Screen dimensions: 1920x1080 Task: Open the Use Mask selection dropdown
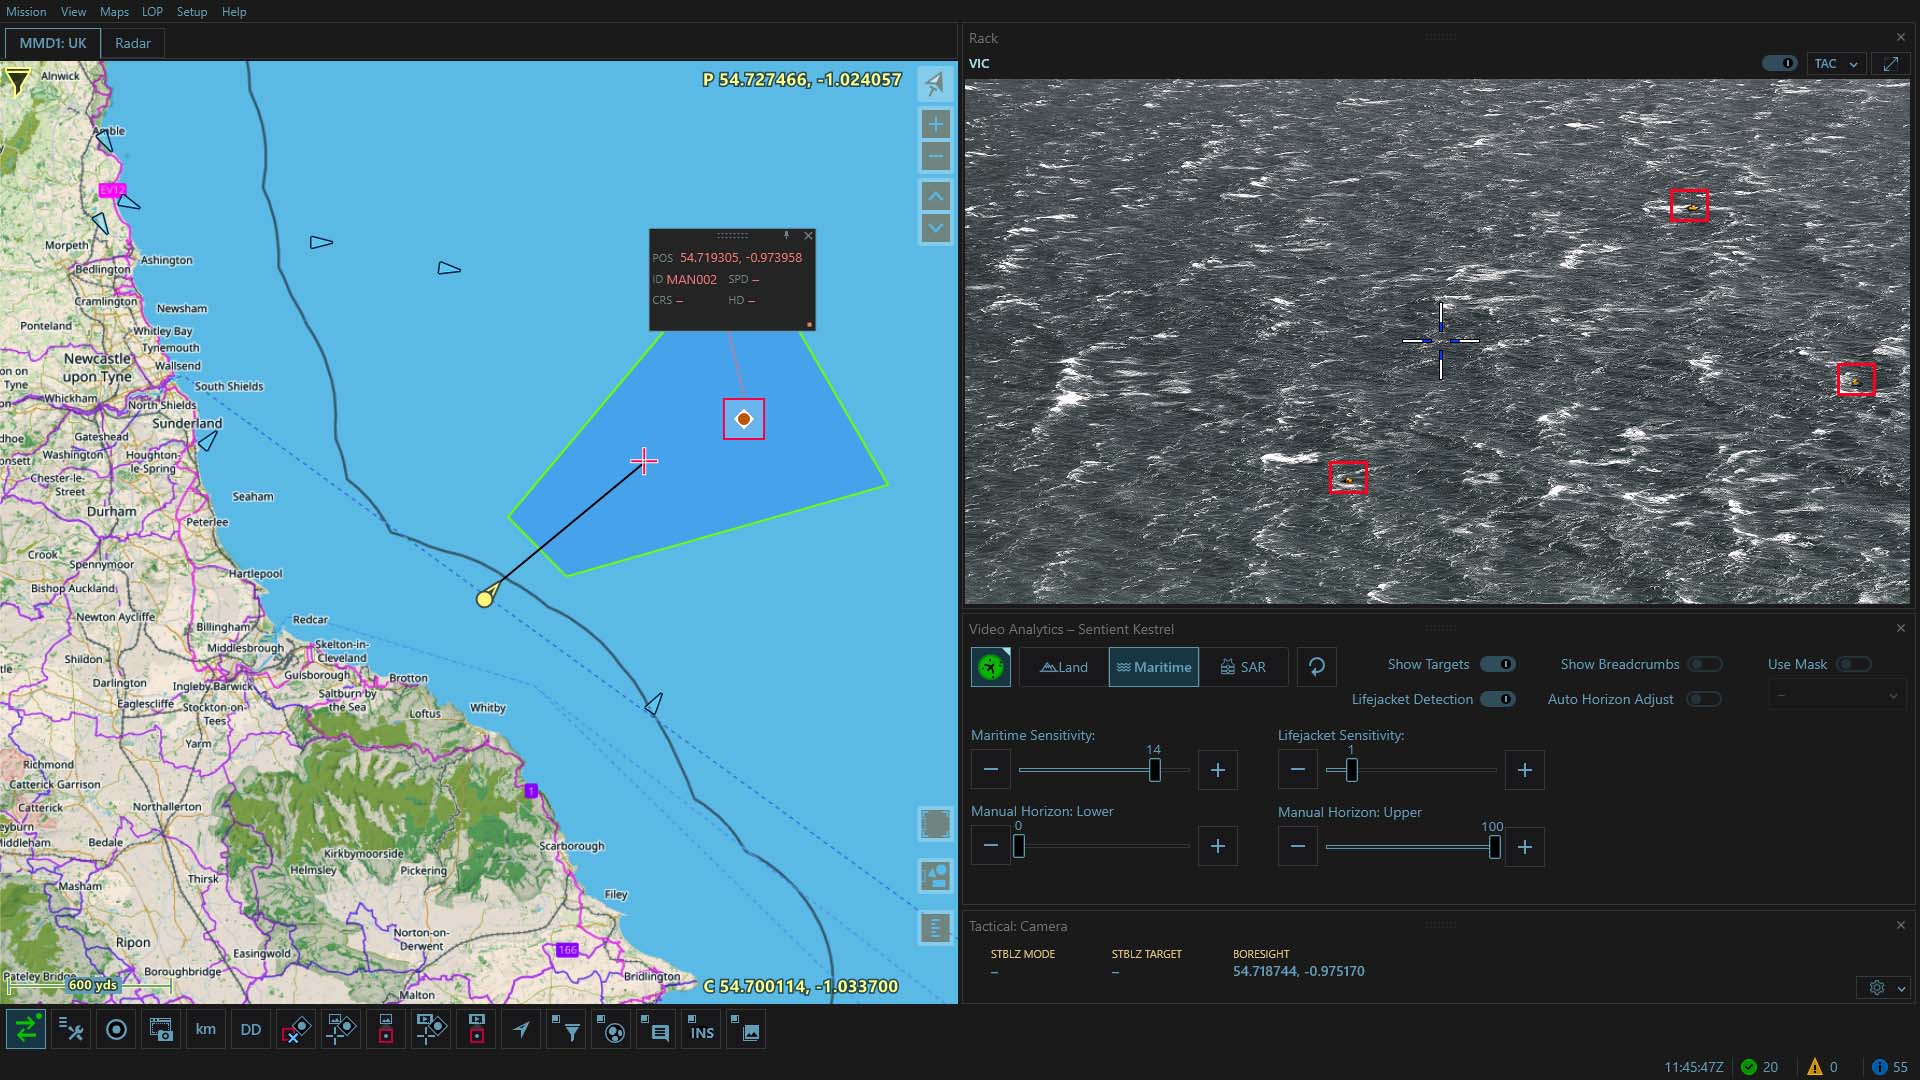click(1837, 696)
